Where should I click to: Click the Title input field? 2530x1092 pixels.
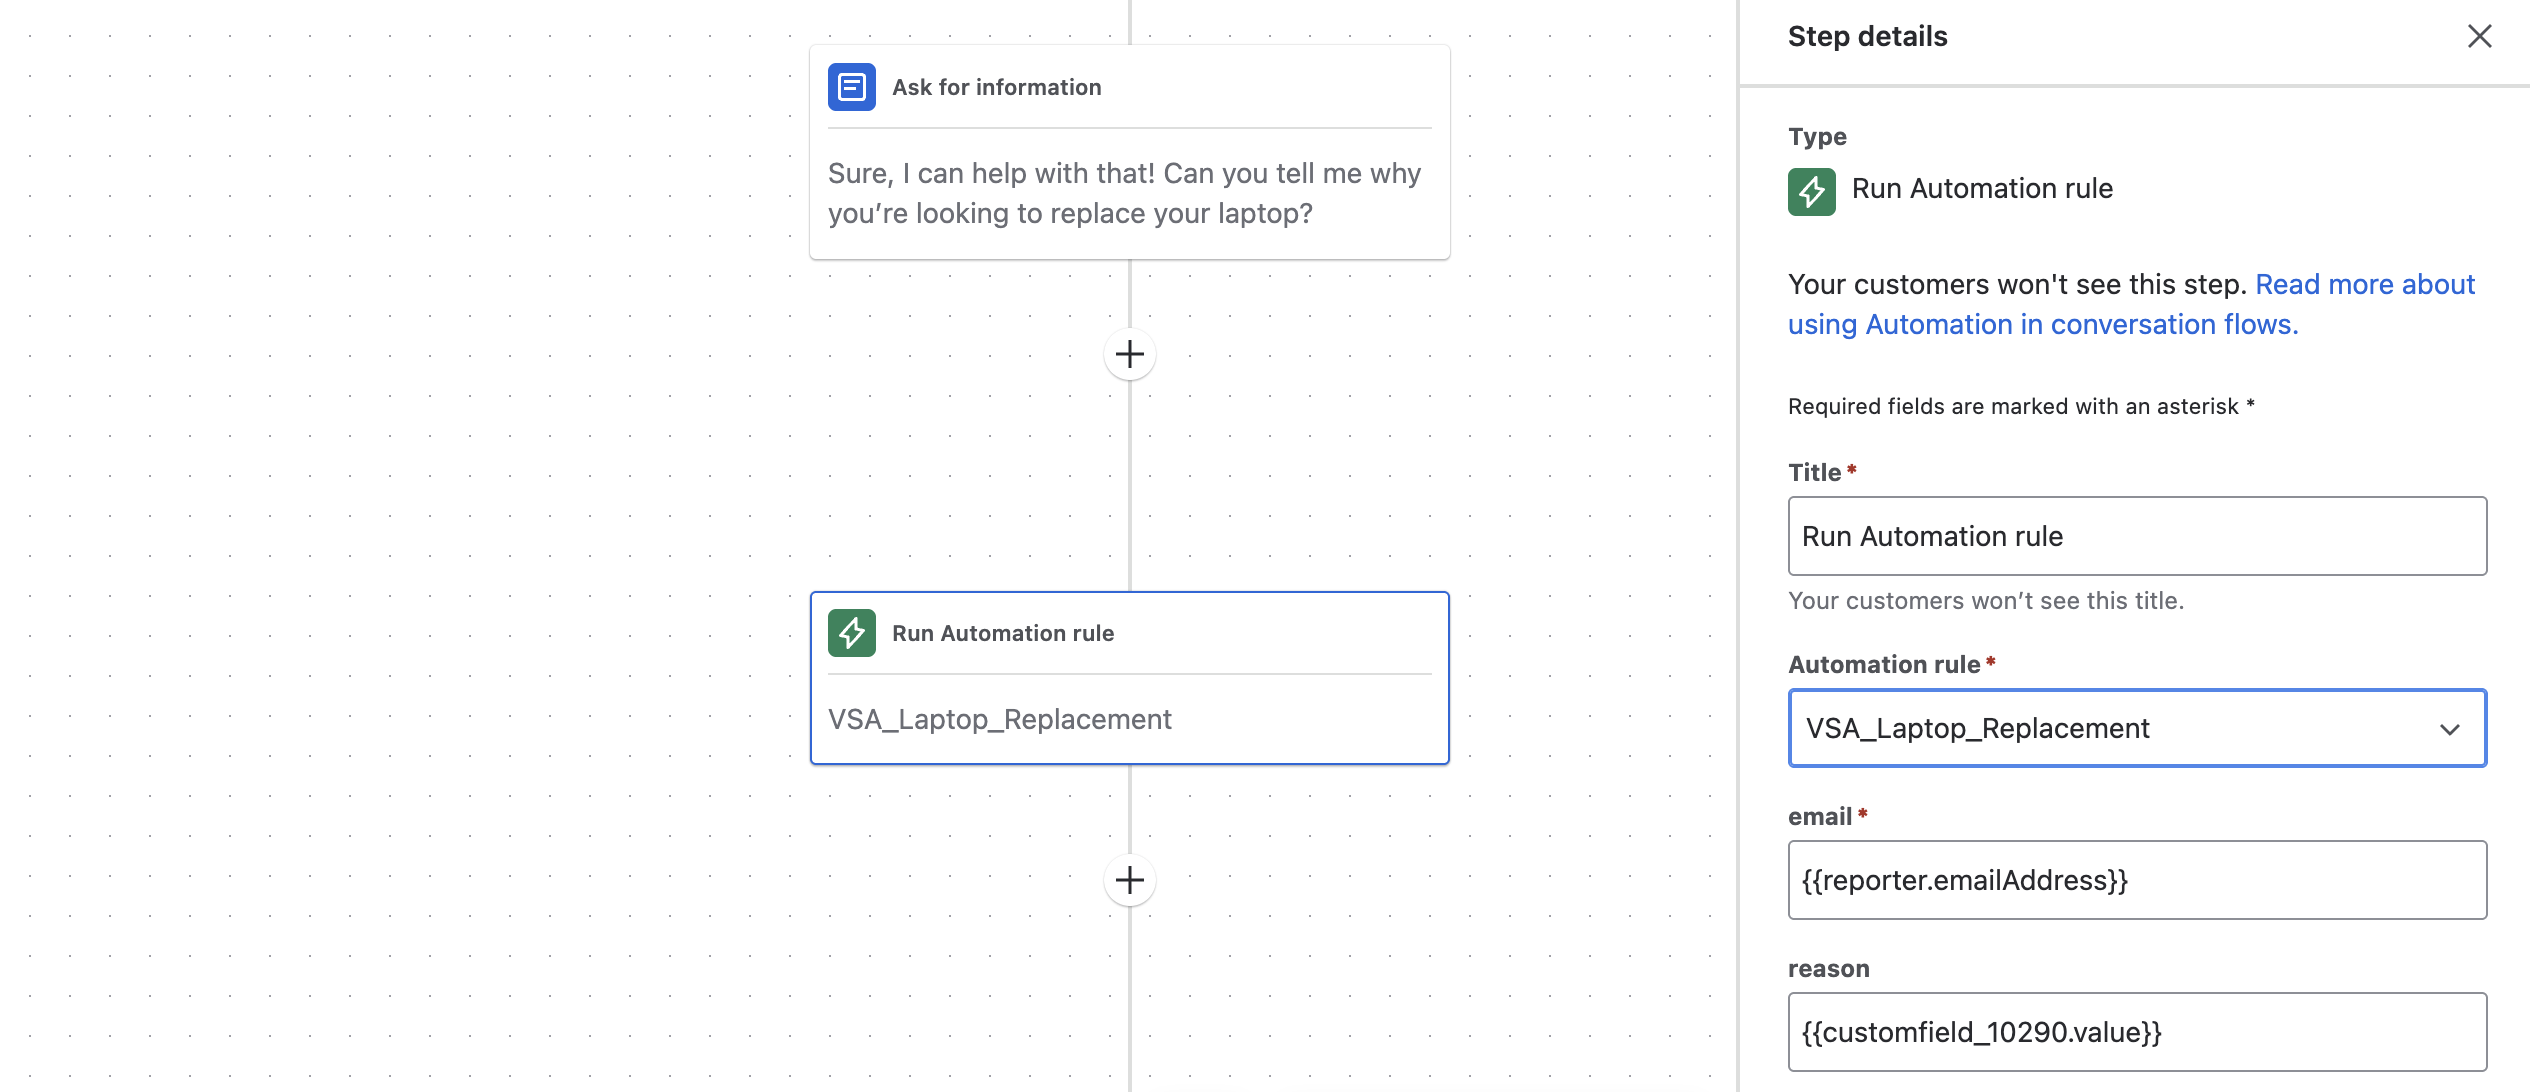coord(2137,536)
